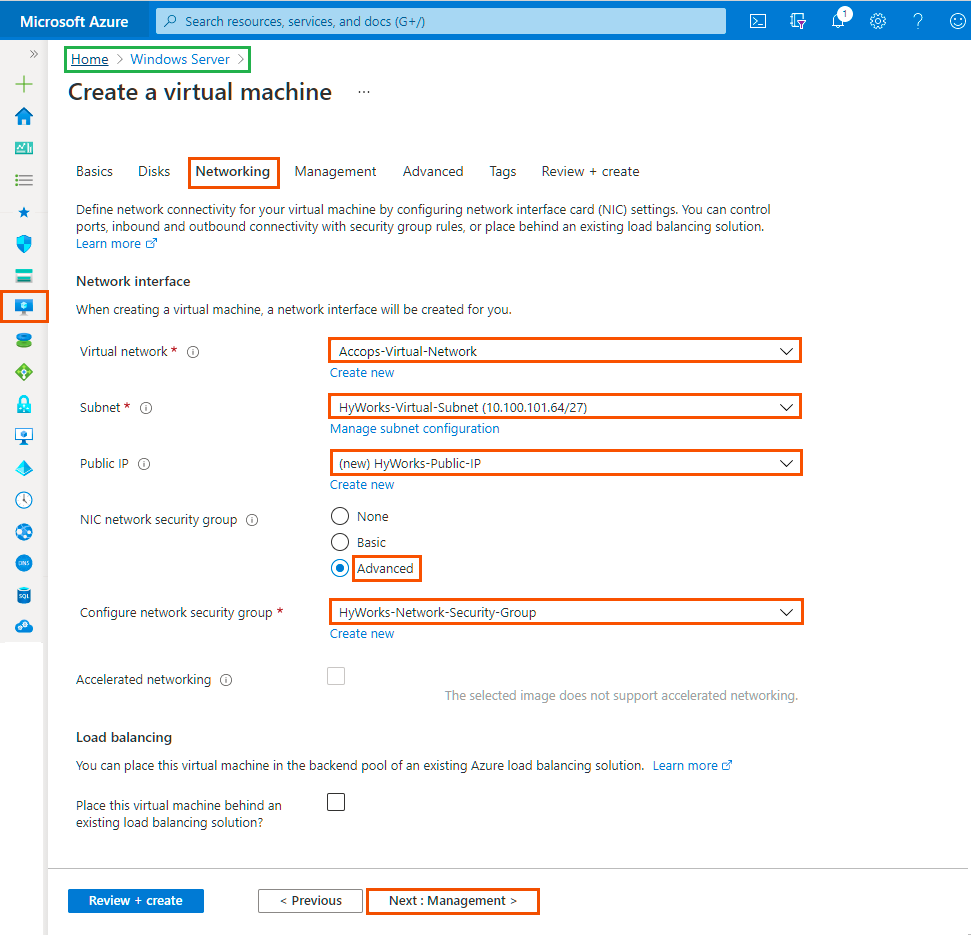
Task: Open the Subnet dropdown
Action: (565, 407)
